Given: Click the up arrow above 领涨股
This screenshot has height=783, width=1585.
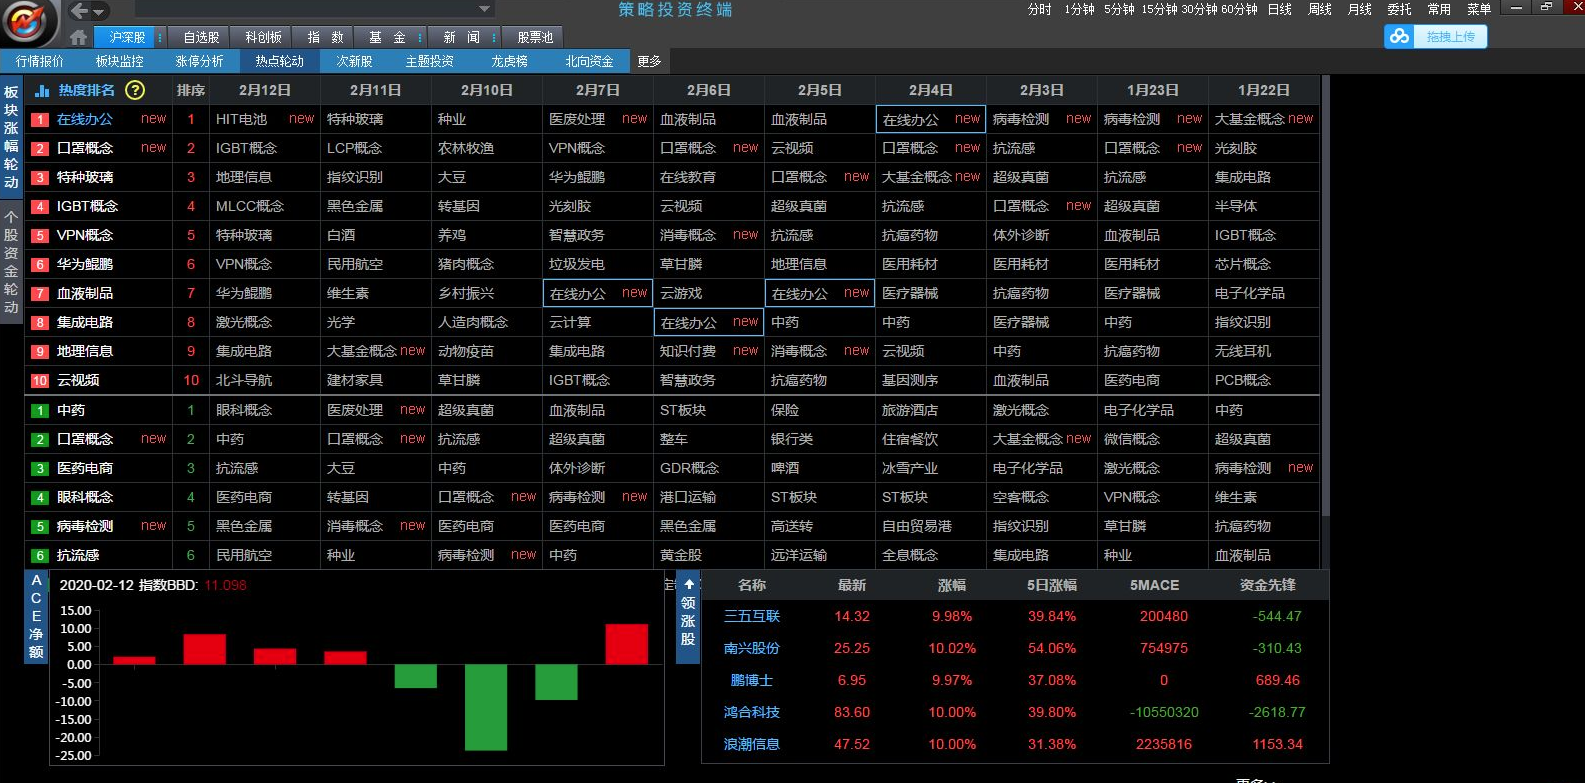Looking at the screenshot, I should pos(688,584).
